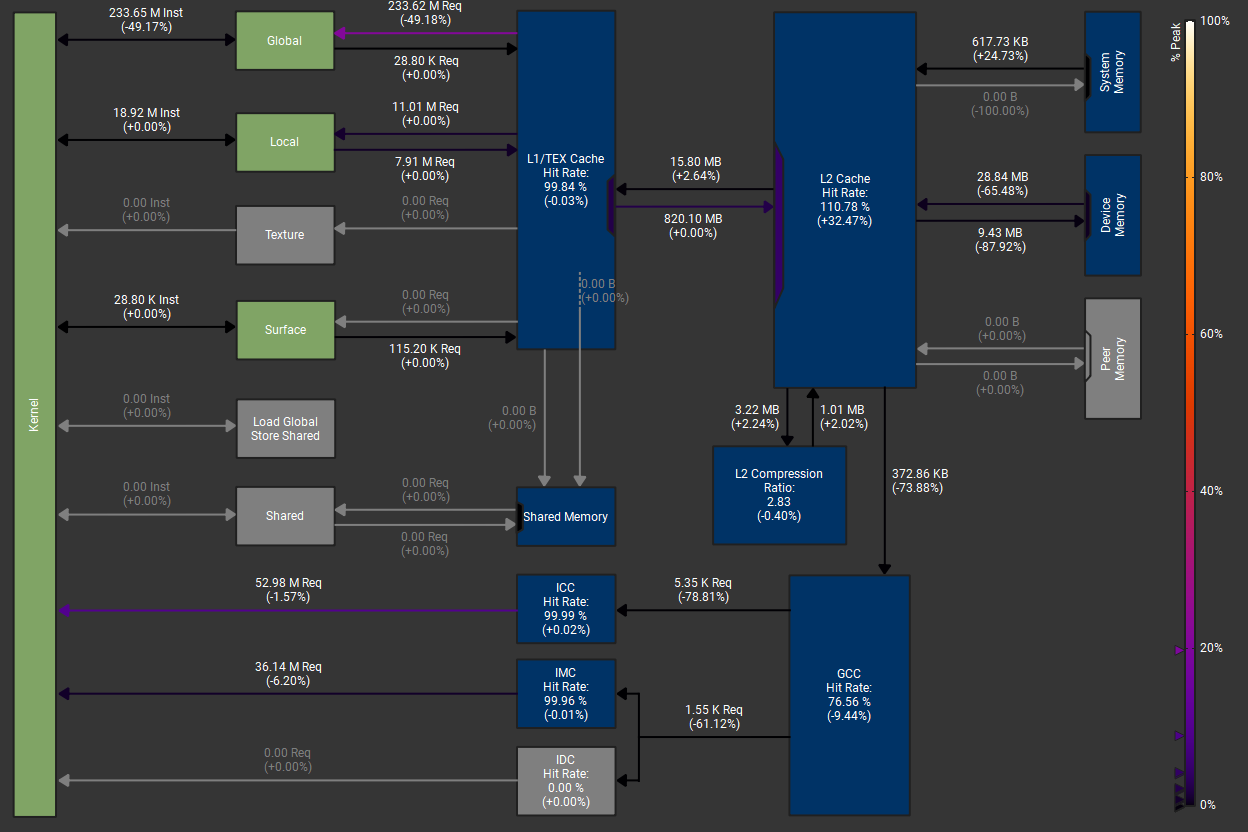
Task: Click the IDC block showing 0.00% hit rate
Action: 566,780
